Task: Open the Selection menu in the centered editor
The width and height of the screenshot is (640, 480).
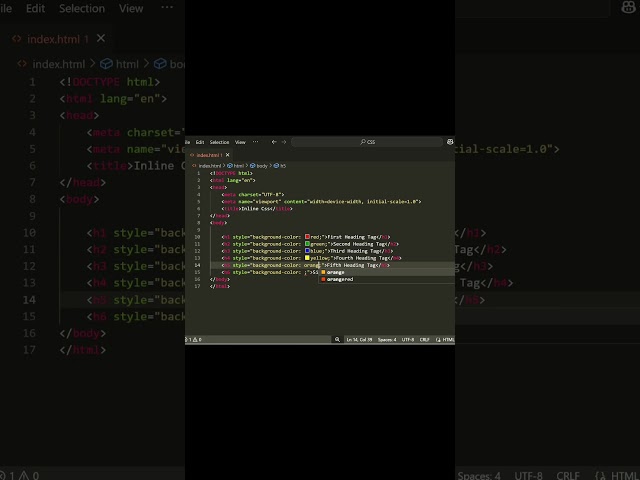Action: [x=219, y=142]
